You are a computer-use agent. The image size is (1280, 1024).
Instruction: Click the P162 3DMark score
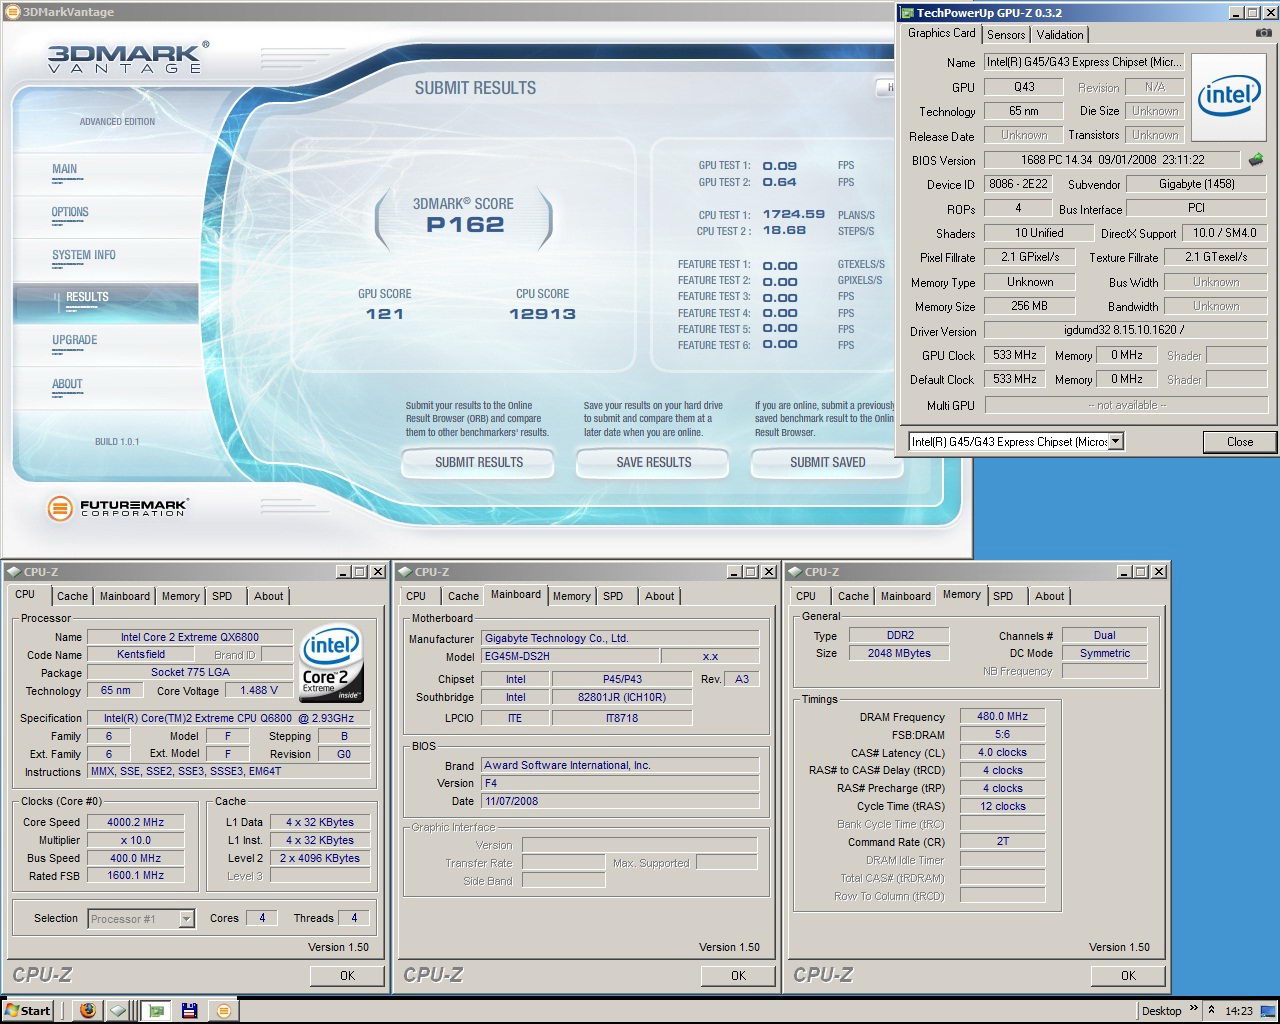click(465, 225)
